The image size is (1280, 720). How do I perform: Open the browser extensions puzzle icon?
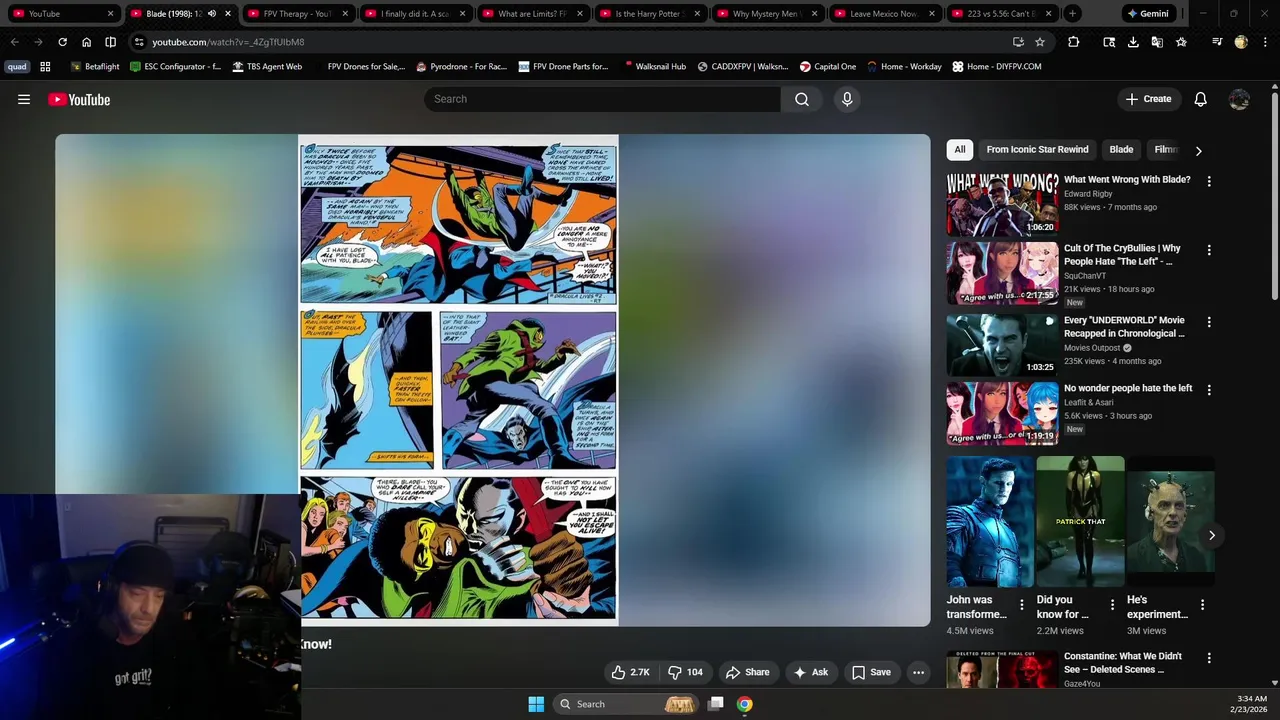pos(1073,42)
